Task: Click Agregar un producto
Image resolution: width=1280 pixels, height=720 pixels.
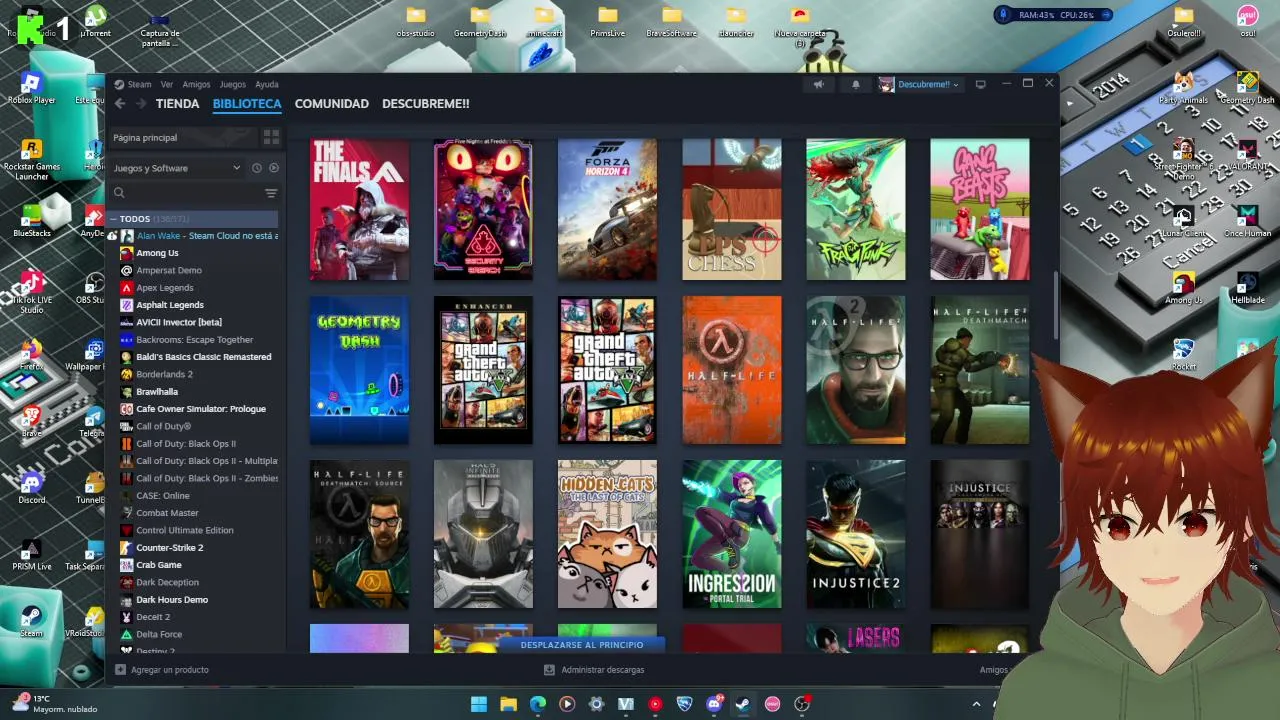Action: tap(162, 670)
